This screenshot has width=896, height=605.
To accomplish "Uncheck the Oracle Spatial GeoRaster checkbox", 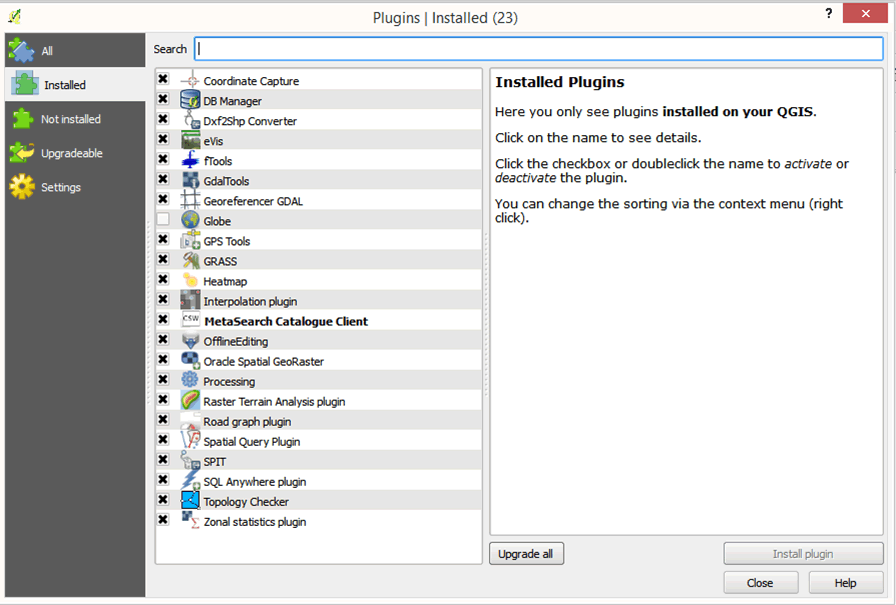I will [163, 359].
